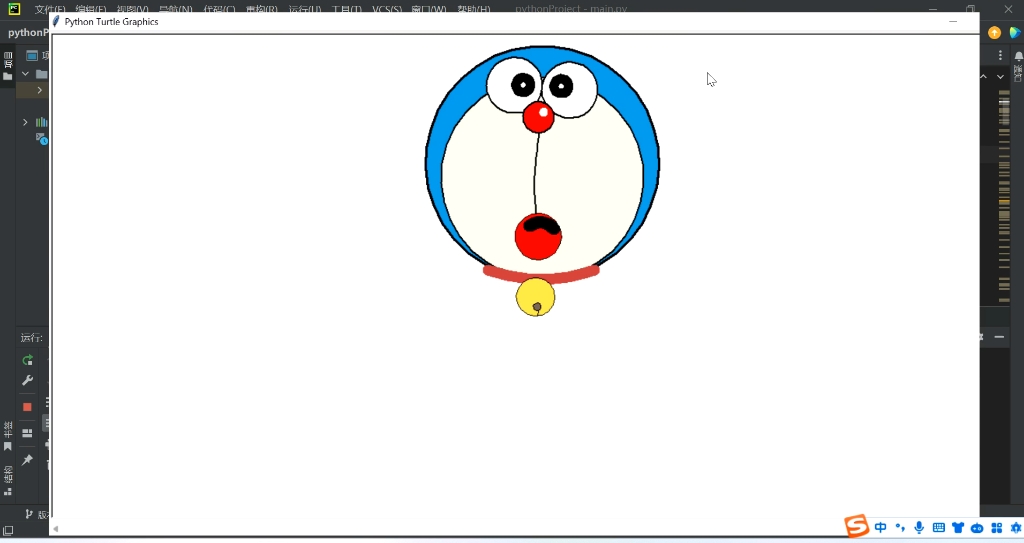Viewport: 1024px width, 543px height.
Task: Click the Run panel options icon beside the minus
Action: click(x=982, y=337)
